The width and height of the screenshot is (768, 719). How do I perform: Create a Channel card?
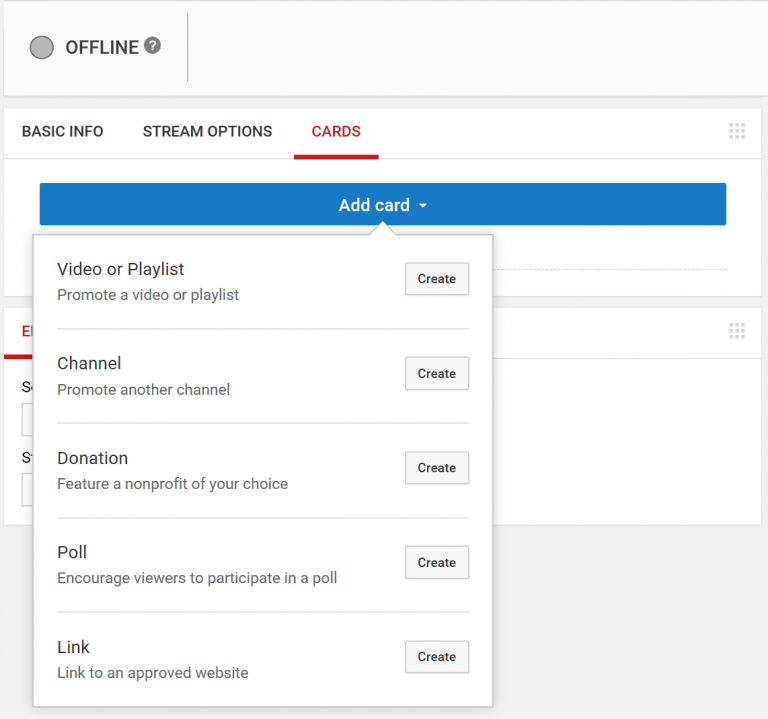436,373
